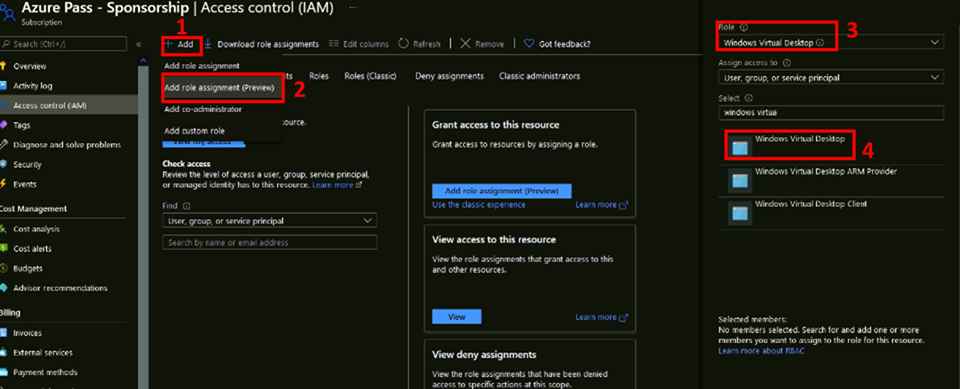
Task: Open the Find type dropdown
Action: [x=269, y=221]
